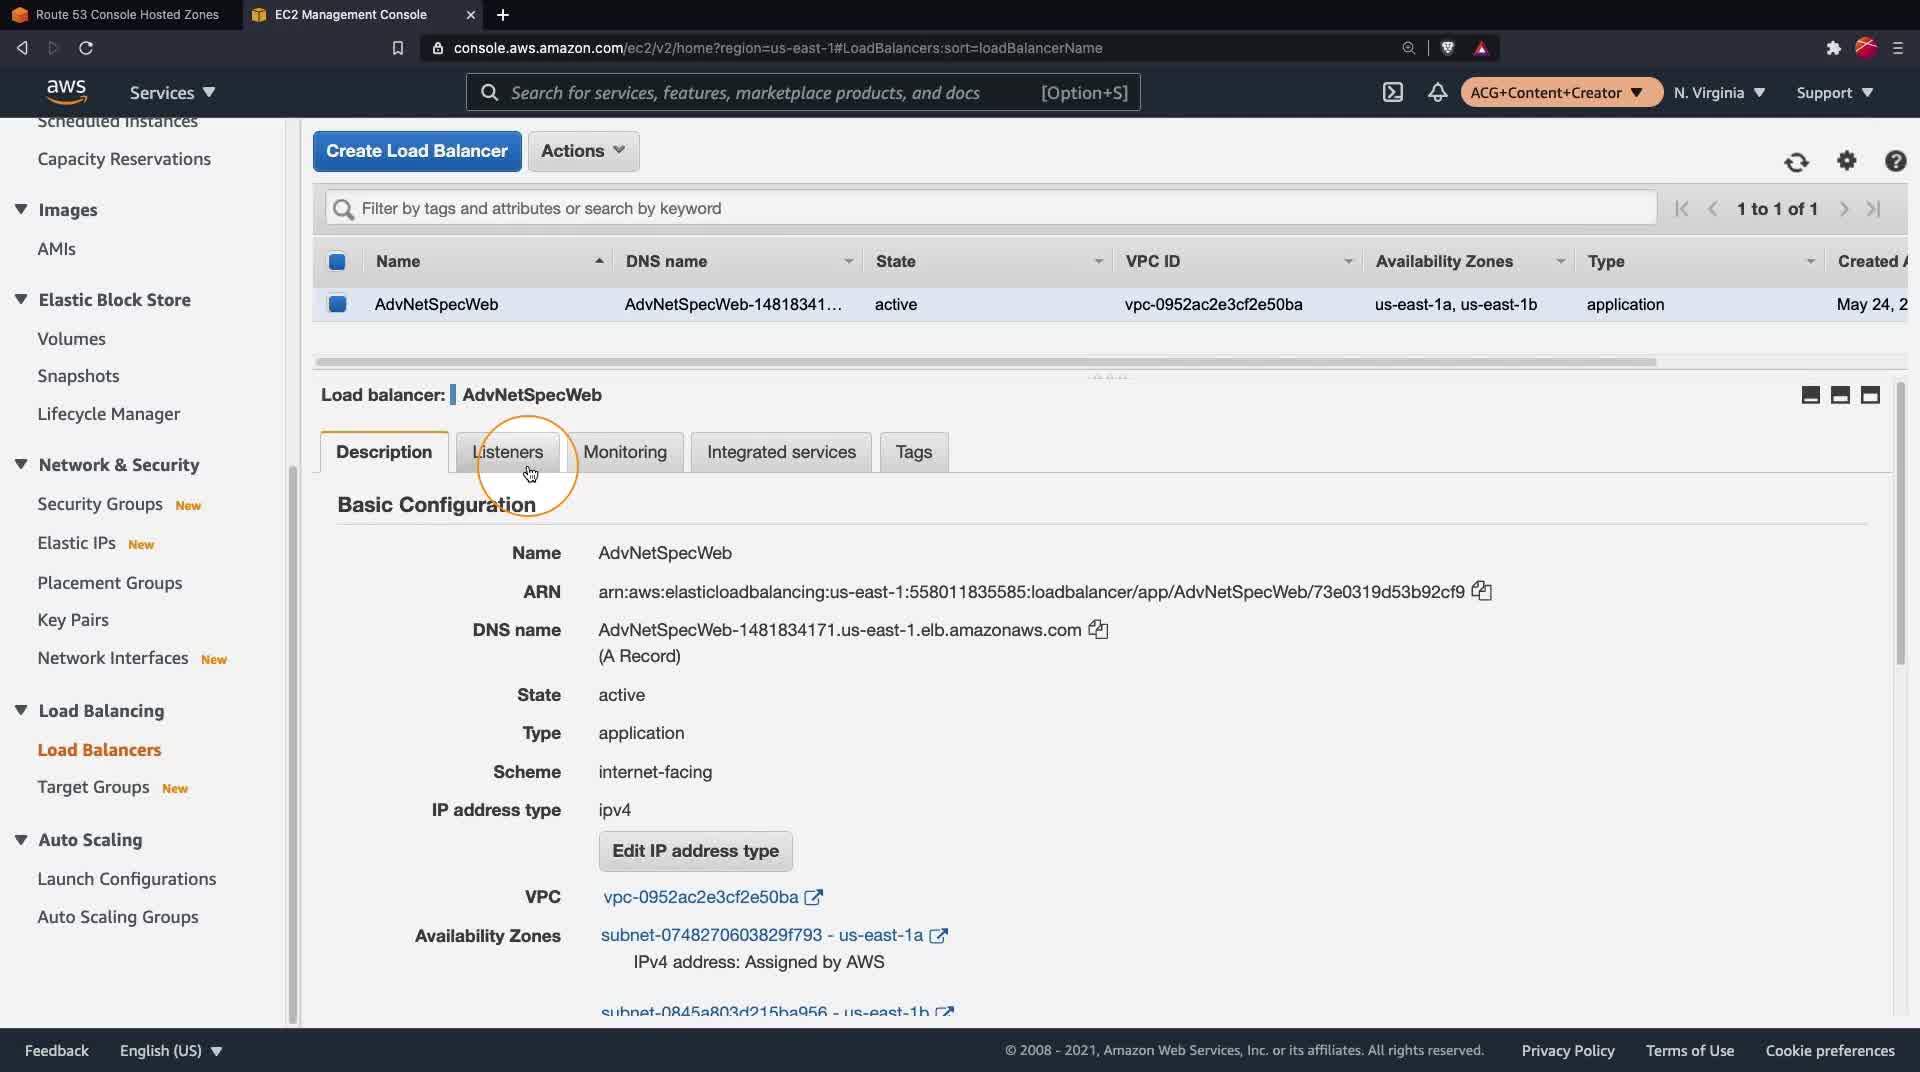The image size is (1920, 1072).
Task: Click Edit IP address type button
Action: coord(695,851)
